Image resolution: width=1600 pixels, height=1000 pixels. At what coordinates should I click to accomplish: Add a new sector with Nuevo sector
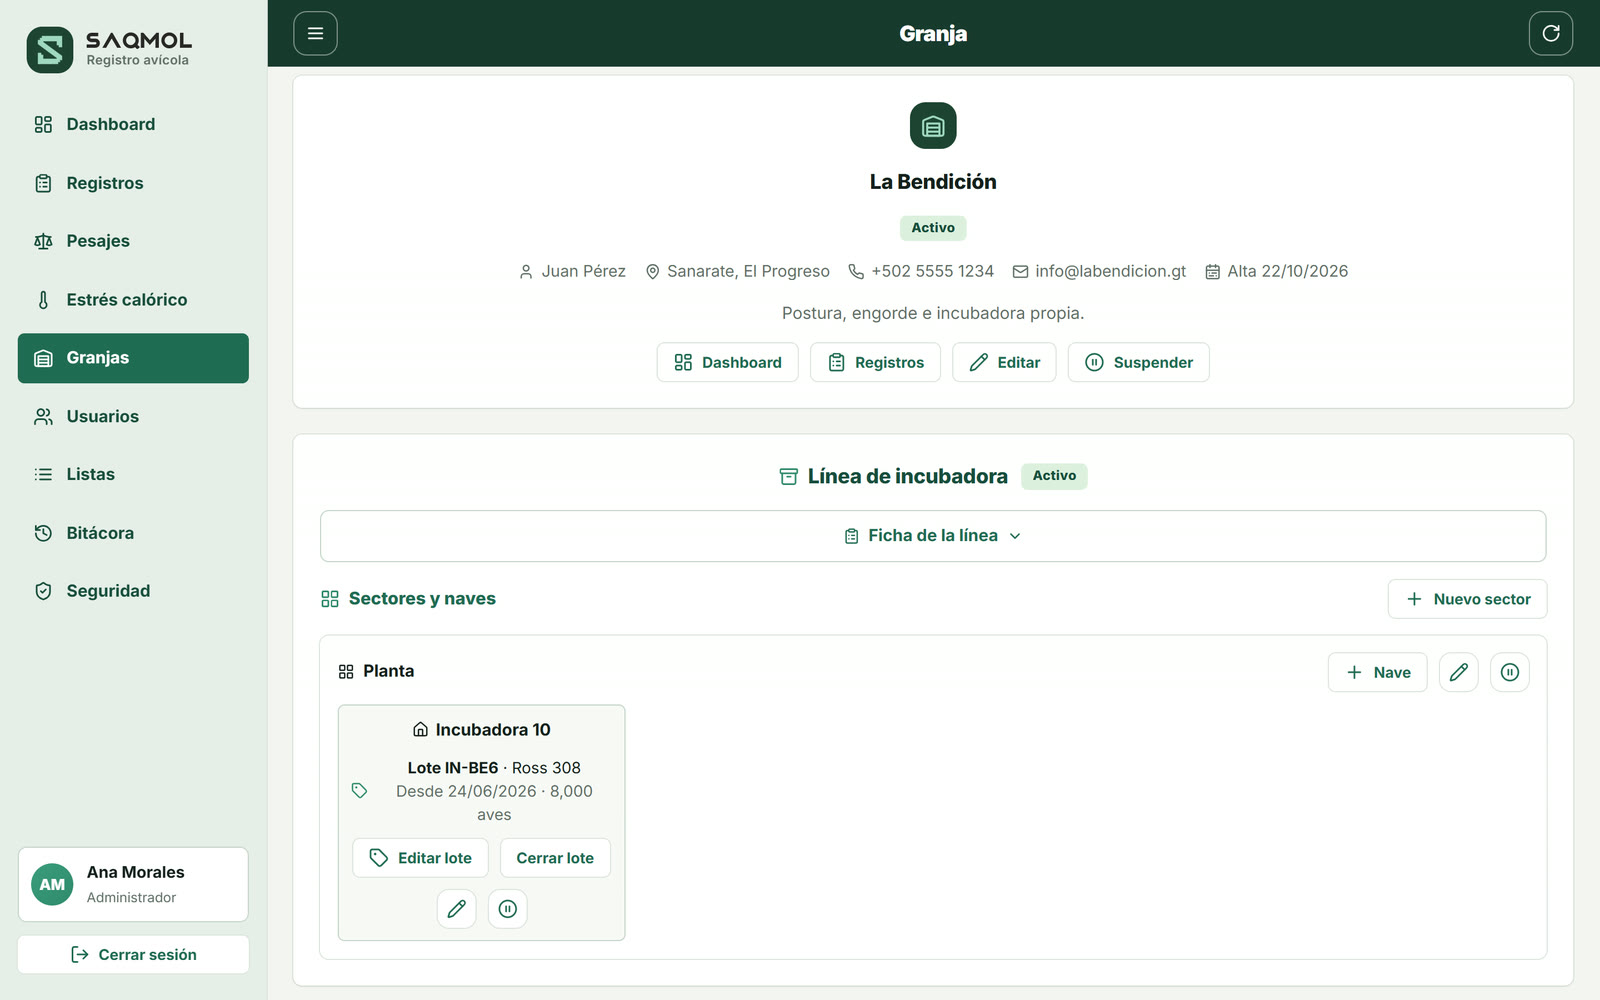pyautogui.click(x=1467, y=599)
